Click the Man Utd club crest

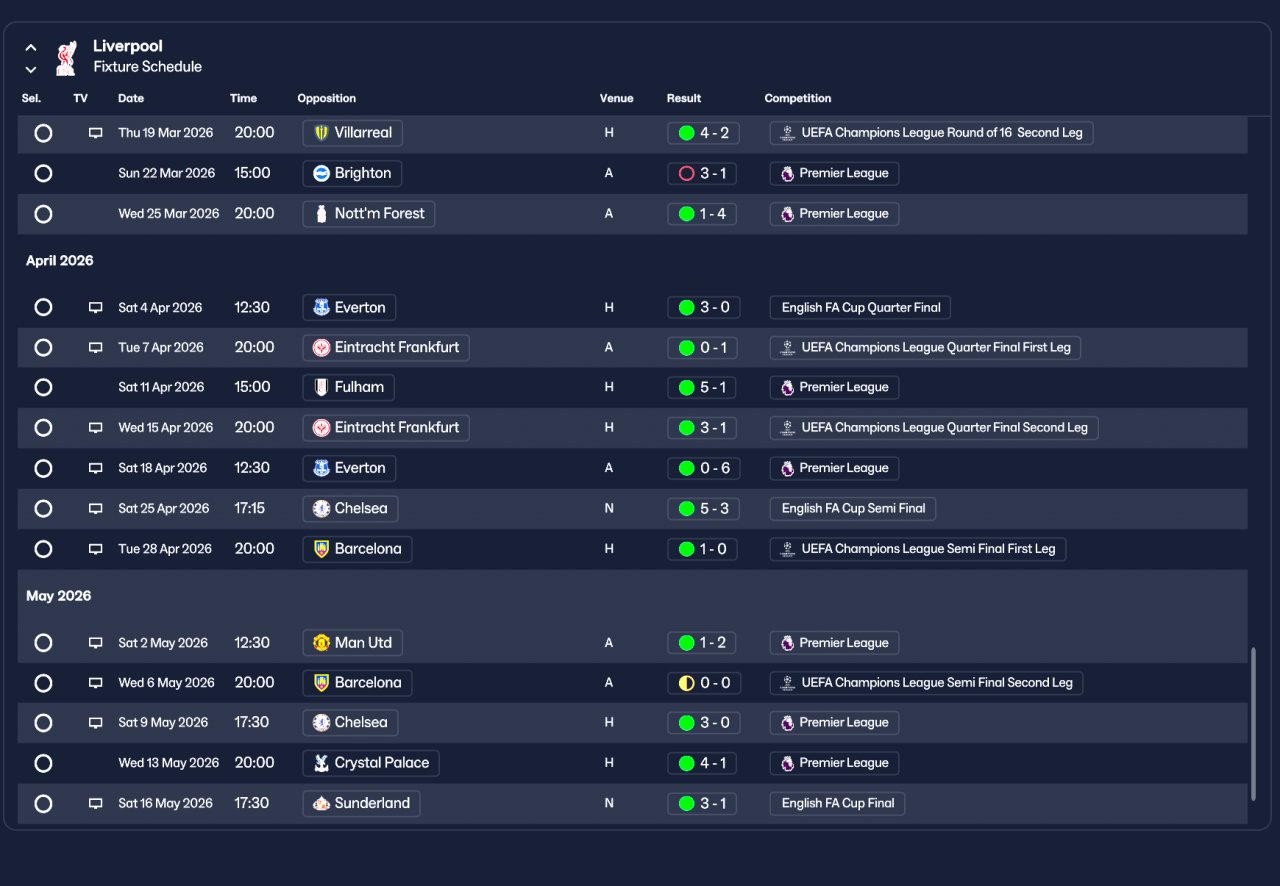pos(321,643)
